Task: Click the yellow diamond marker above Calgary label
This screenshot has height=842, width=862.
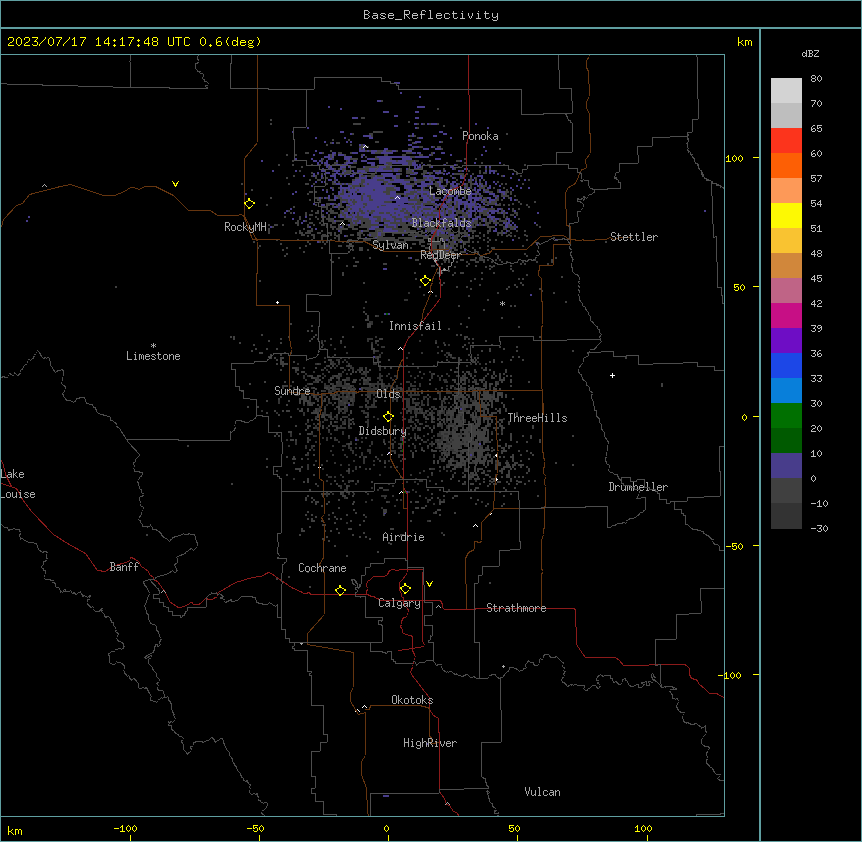Action: coord(405,589)
